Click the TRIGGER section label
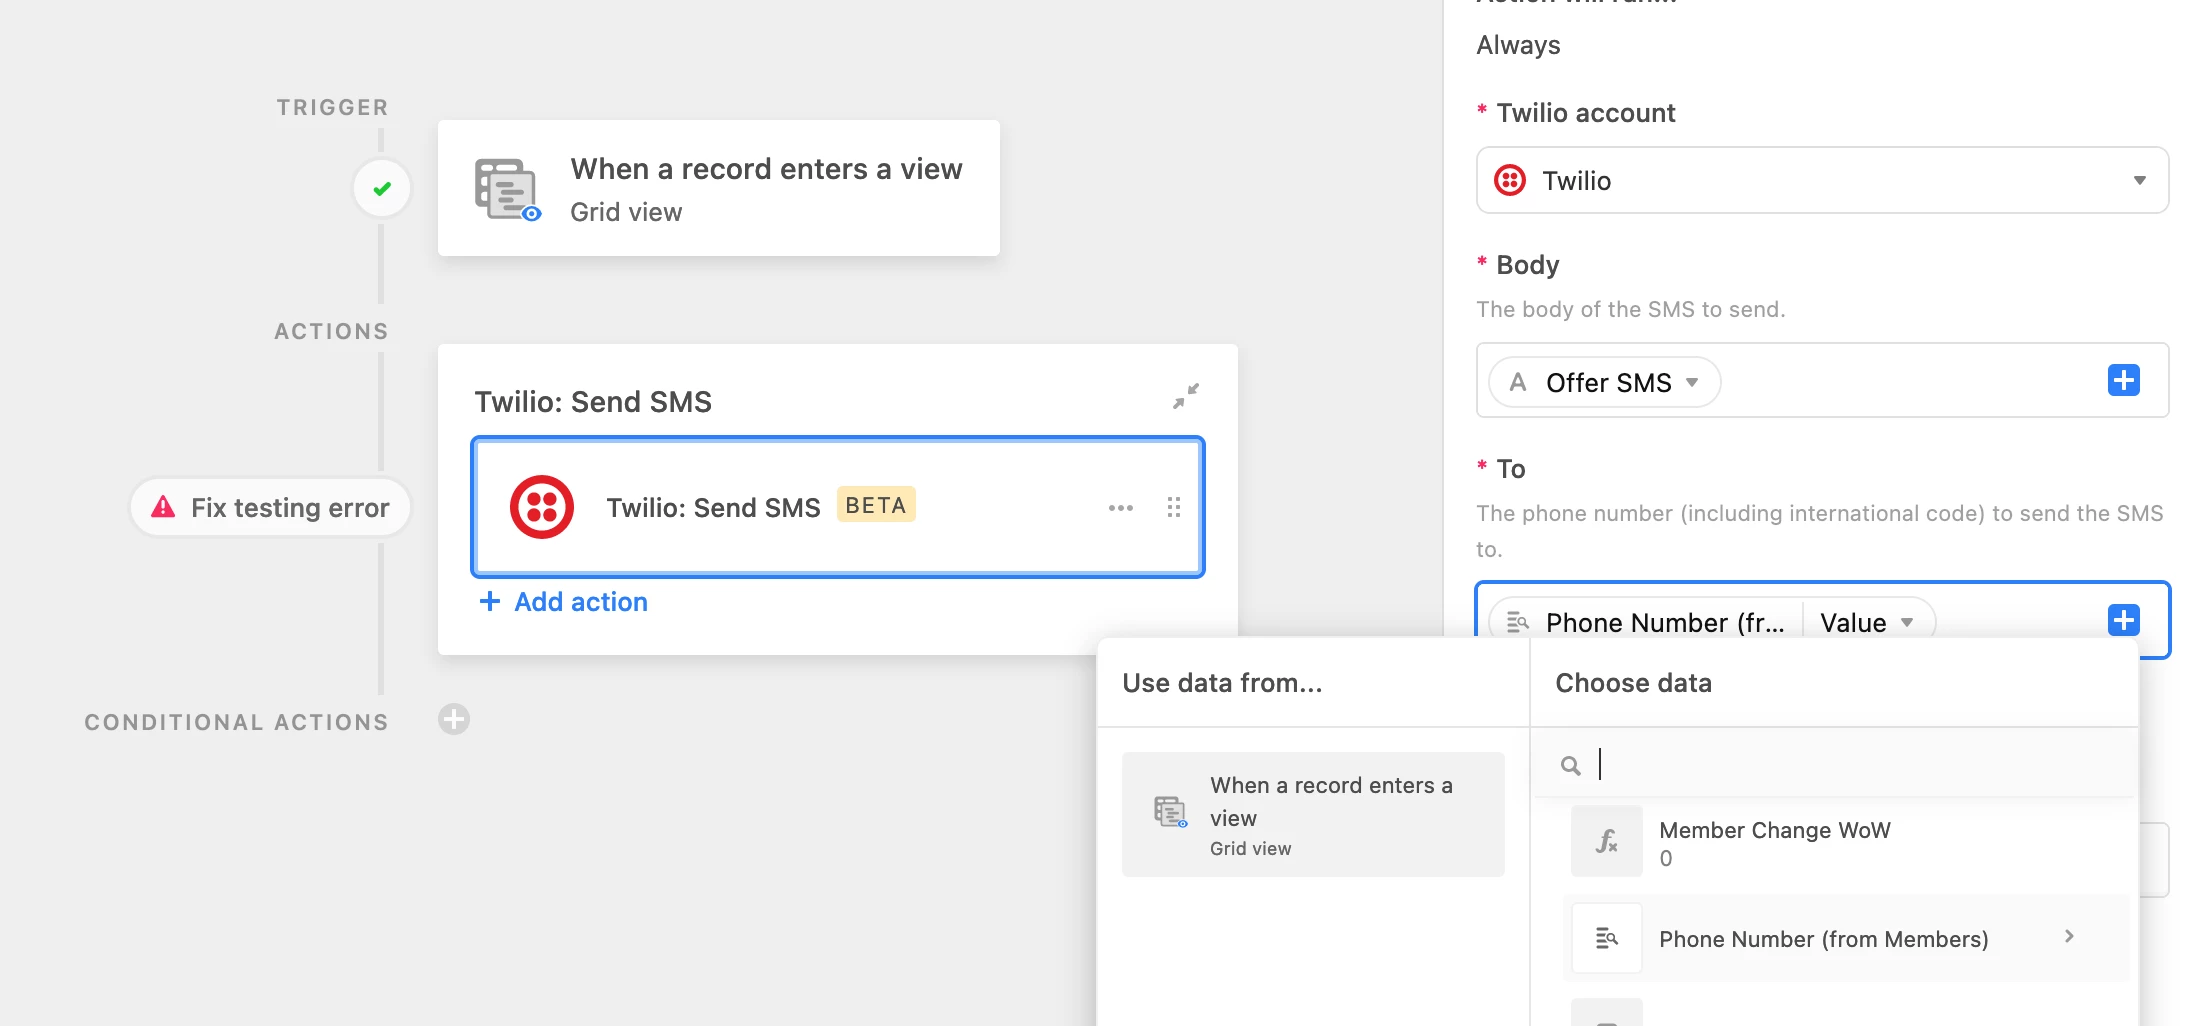The image size is (2192, 1026). pos(332,107)
